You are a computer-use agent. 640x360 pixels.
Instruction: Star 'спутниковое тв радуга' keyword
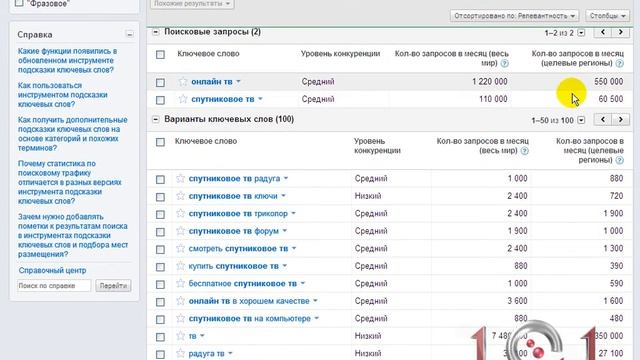tap(180, 178)
